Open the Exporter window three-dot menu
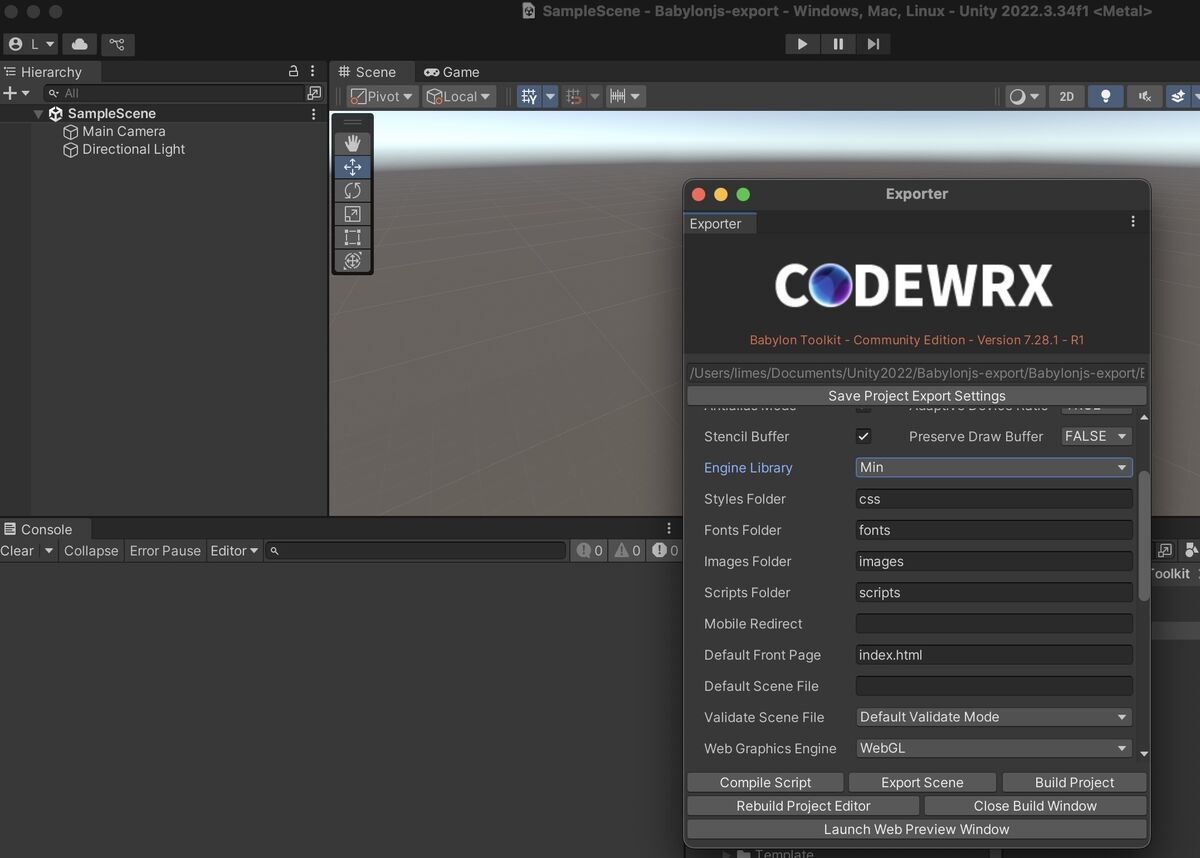1200x858 pixels. 1133,222
